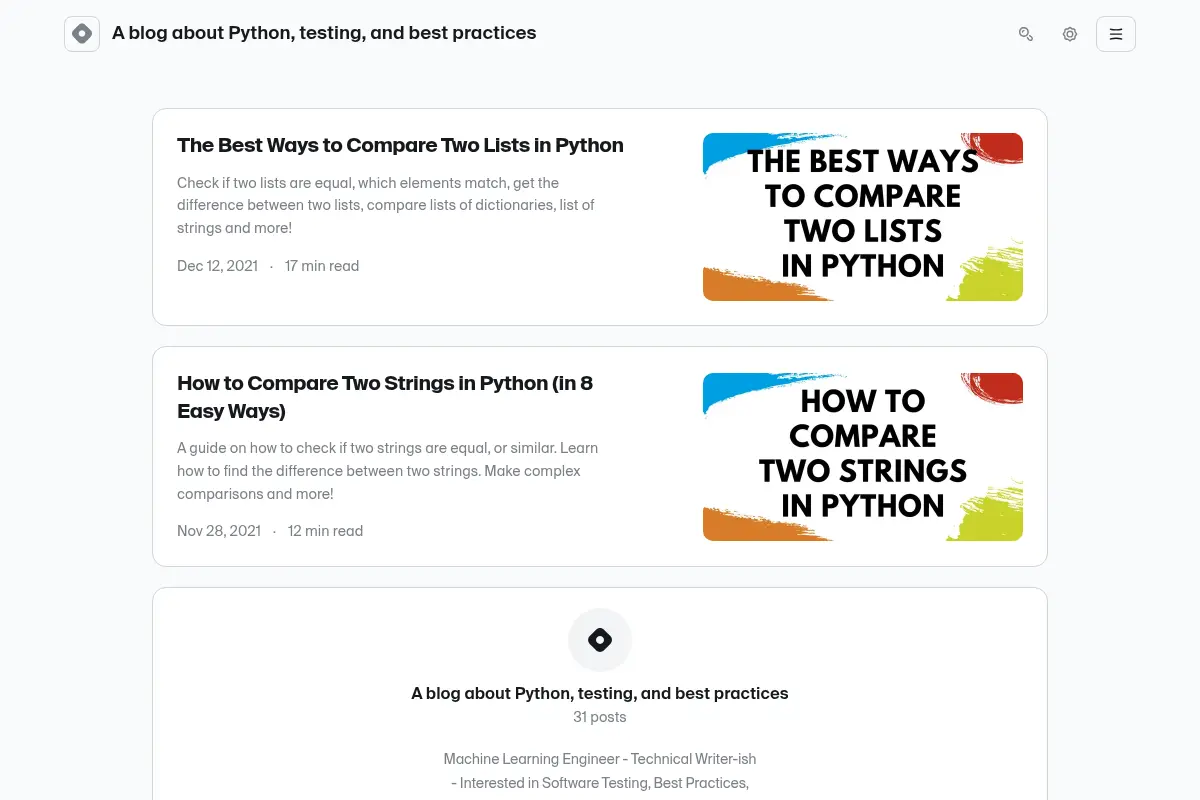This screenshot has width=1200, height=800.
Task: Click the round blog avatar in profile card
Action: tap(600, 640)
